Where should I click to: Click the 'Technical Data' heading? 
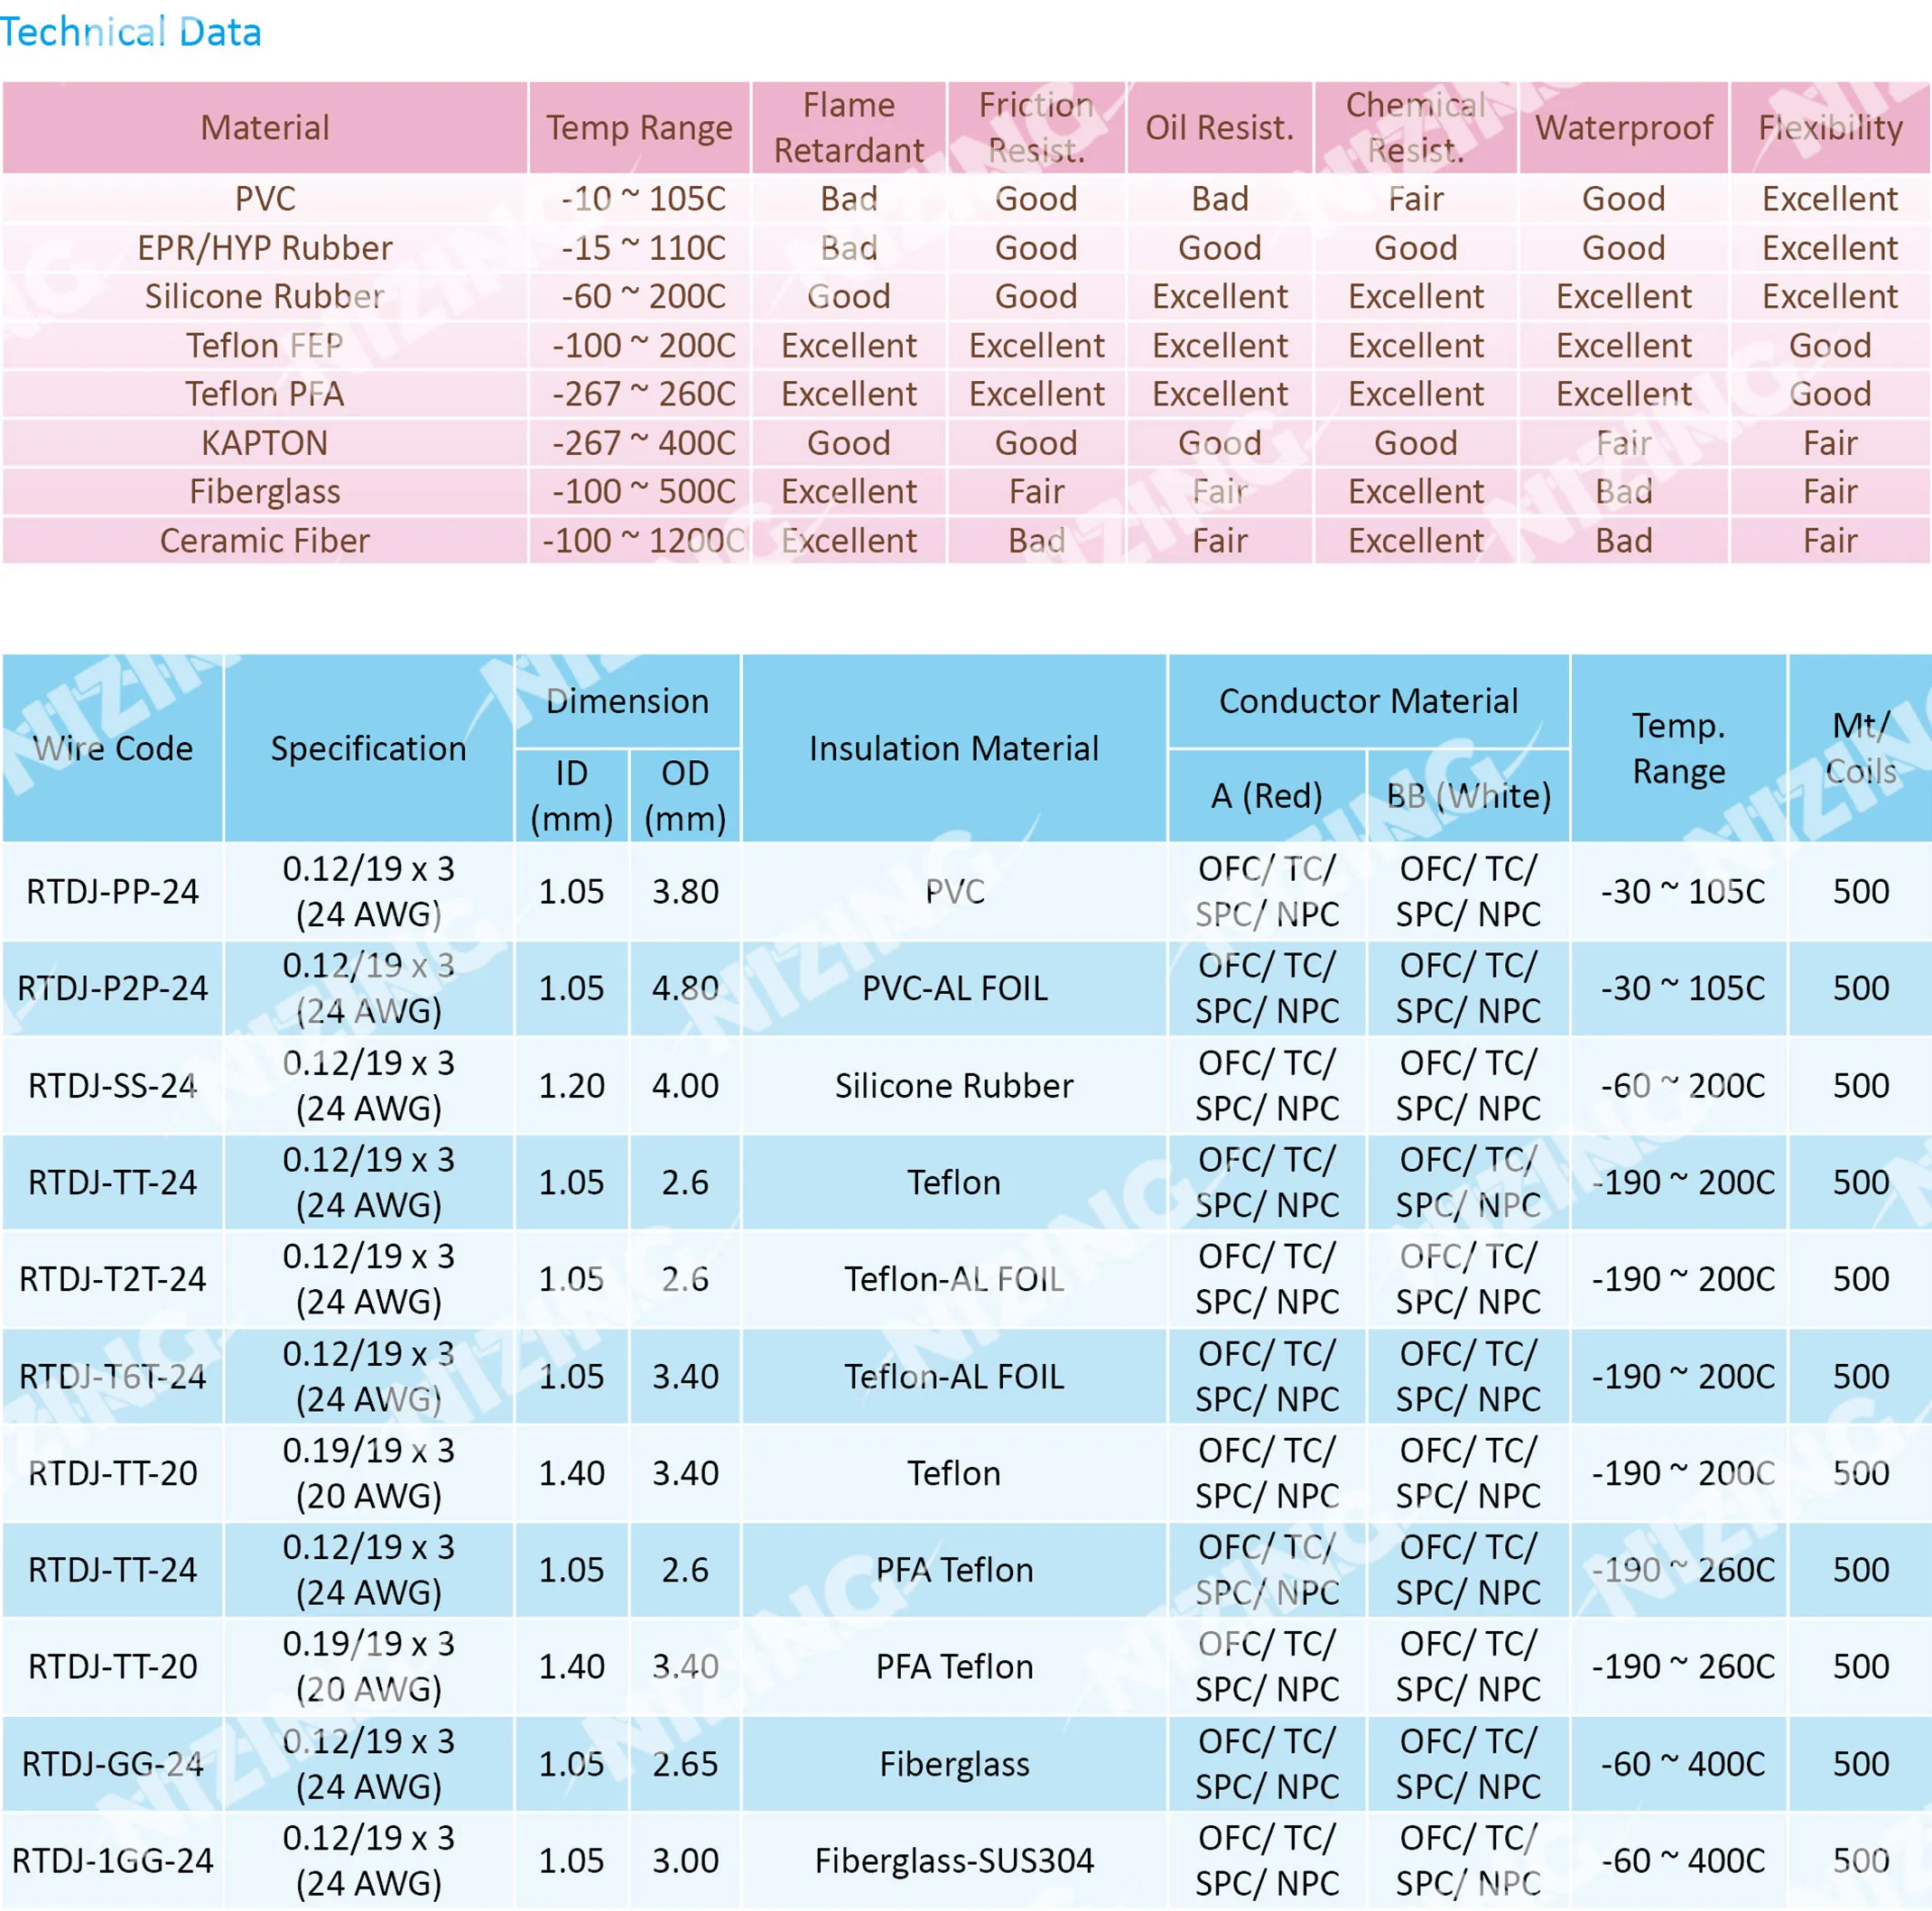pos(131,32)
